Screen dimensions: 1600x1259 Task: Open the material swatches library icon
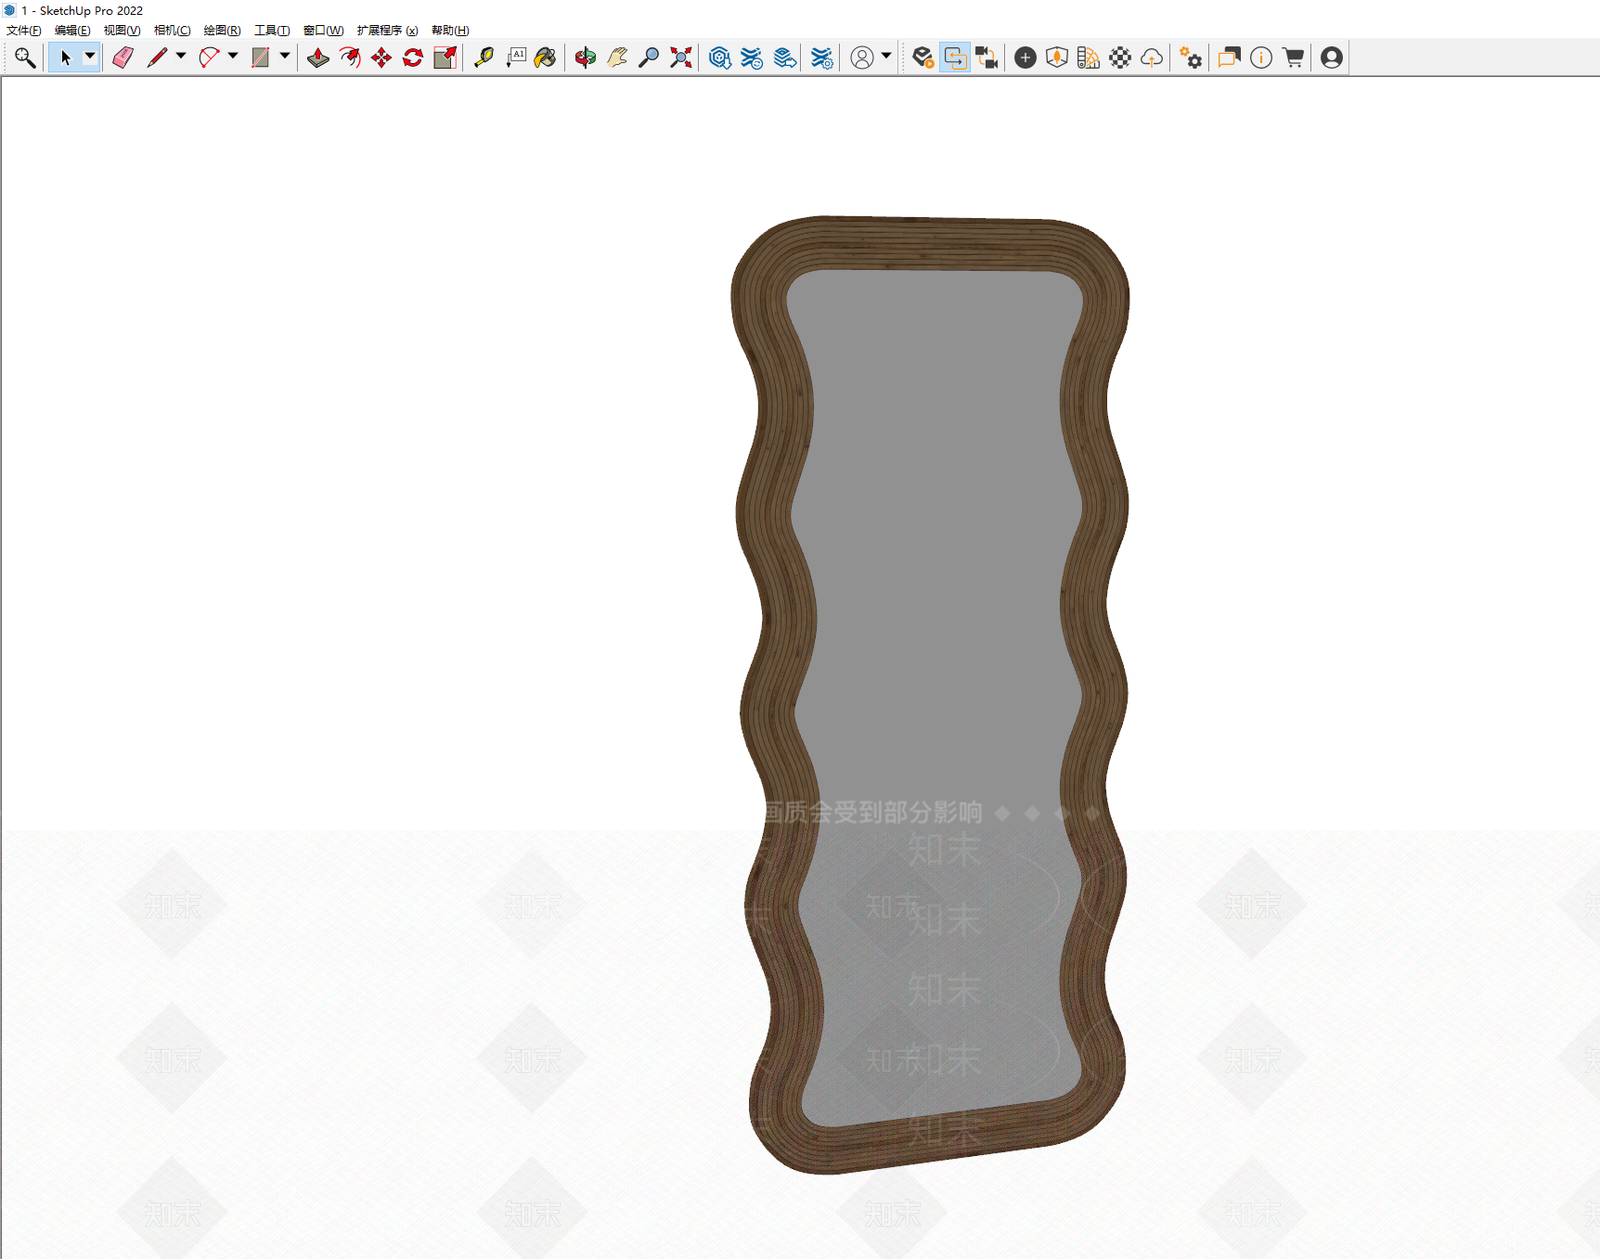tap(1089, 58)
